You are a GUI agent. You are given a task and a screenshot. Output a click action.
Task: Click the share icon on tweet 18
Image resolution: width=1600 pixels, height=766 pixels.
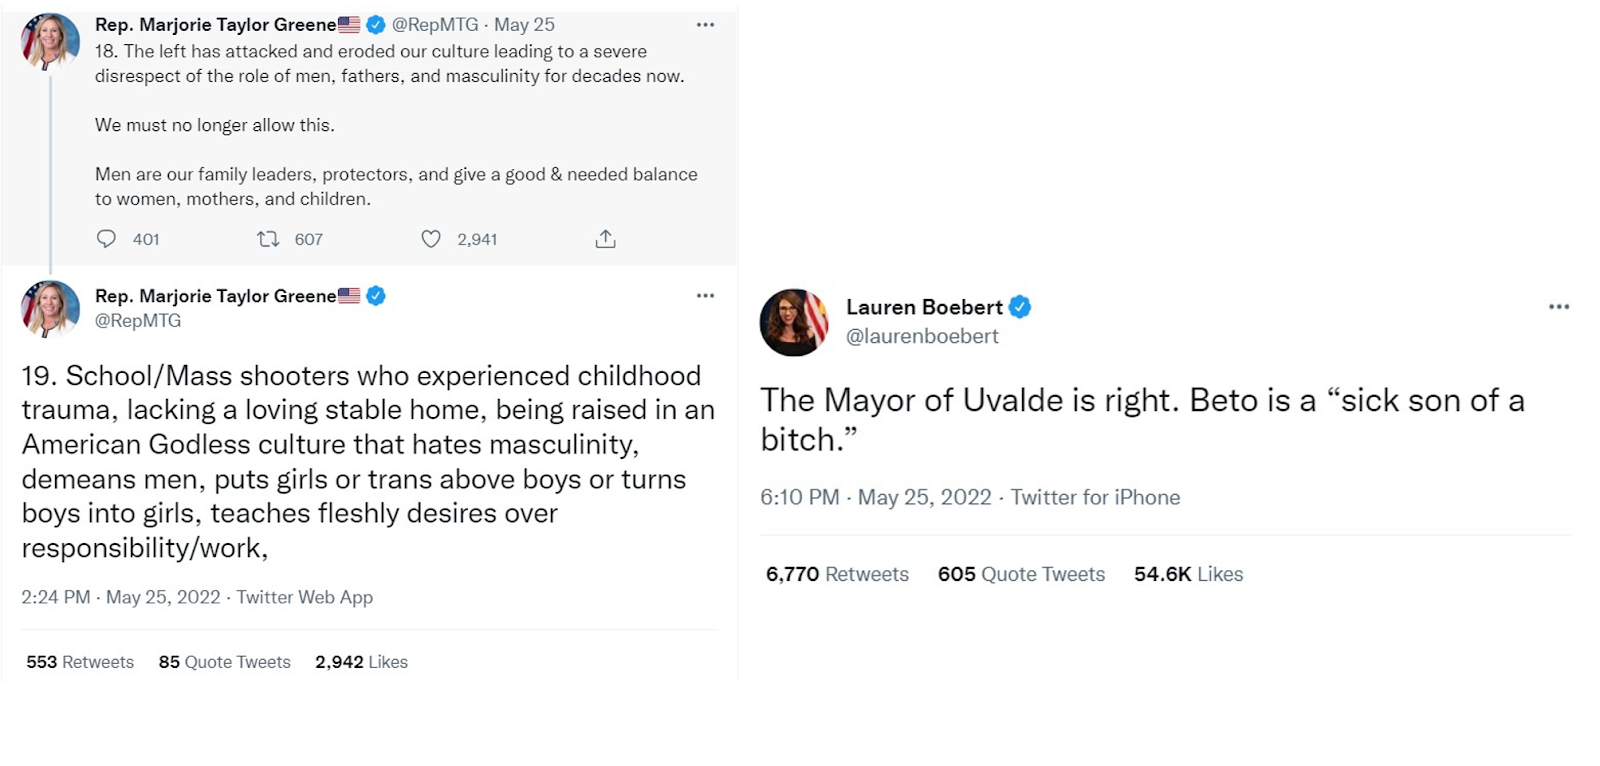coord(605,239)
